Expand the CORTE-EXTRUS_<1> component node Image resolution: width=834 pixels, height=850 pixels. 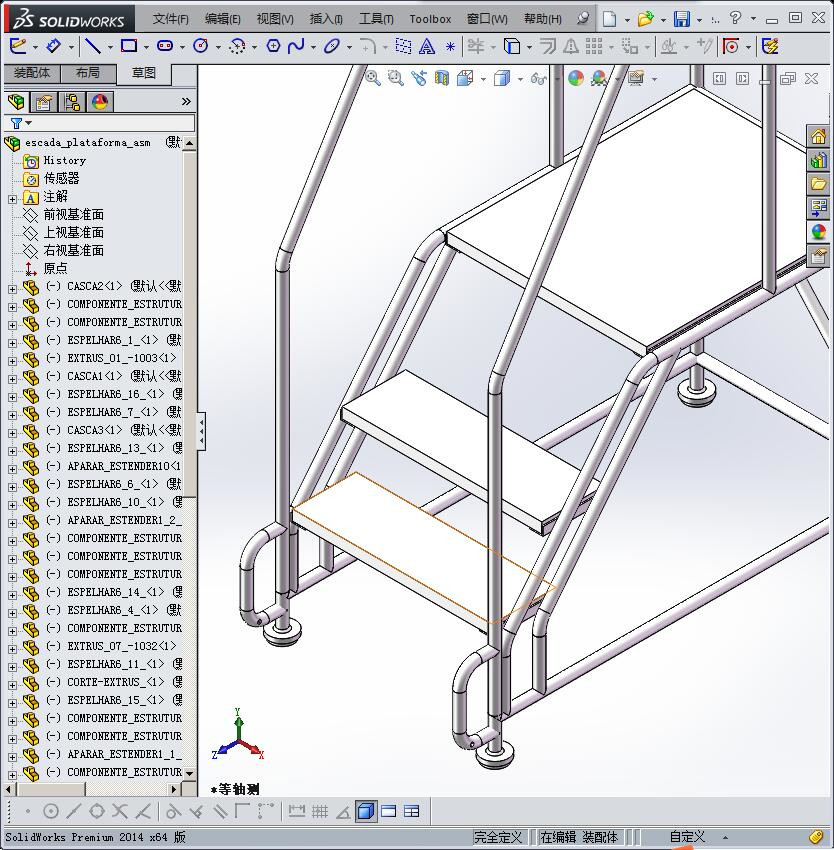click(12, 685)
